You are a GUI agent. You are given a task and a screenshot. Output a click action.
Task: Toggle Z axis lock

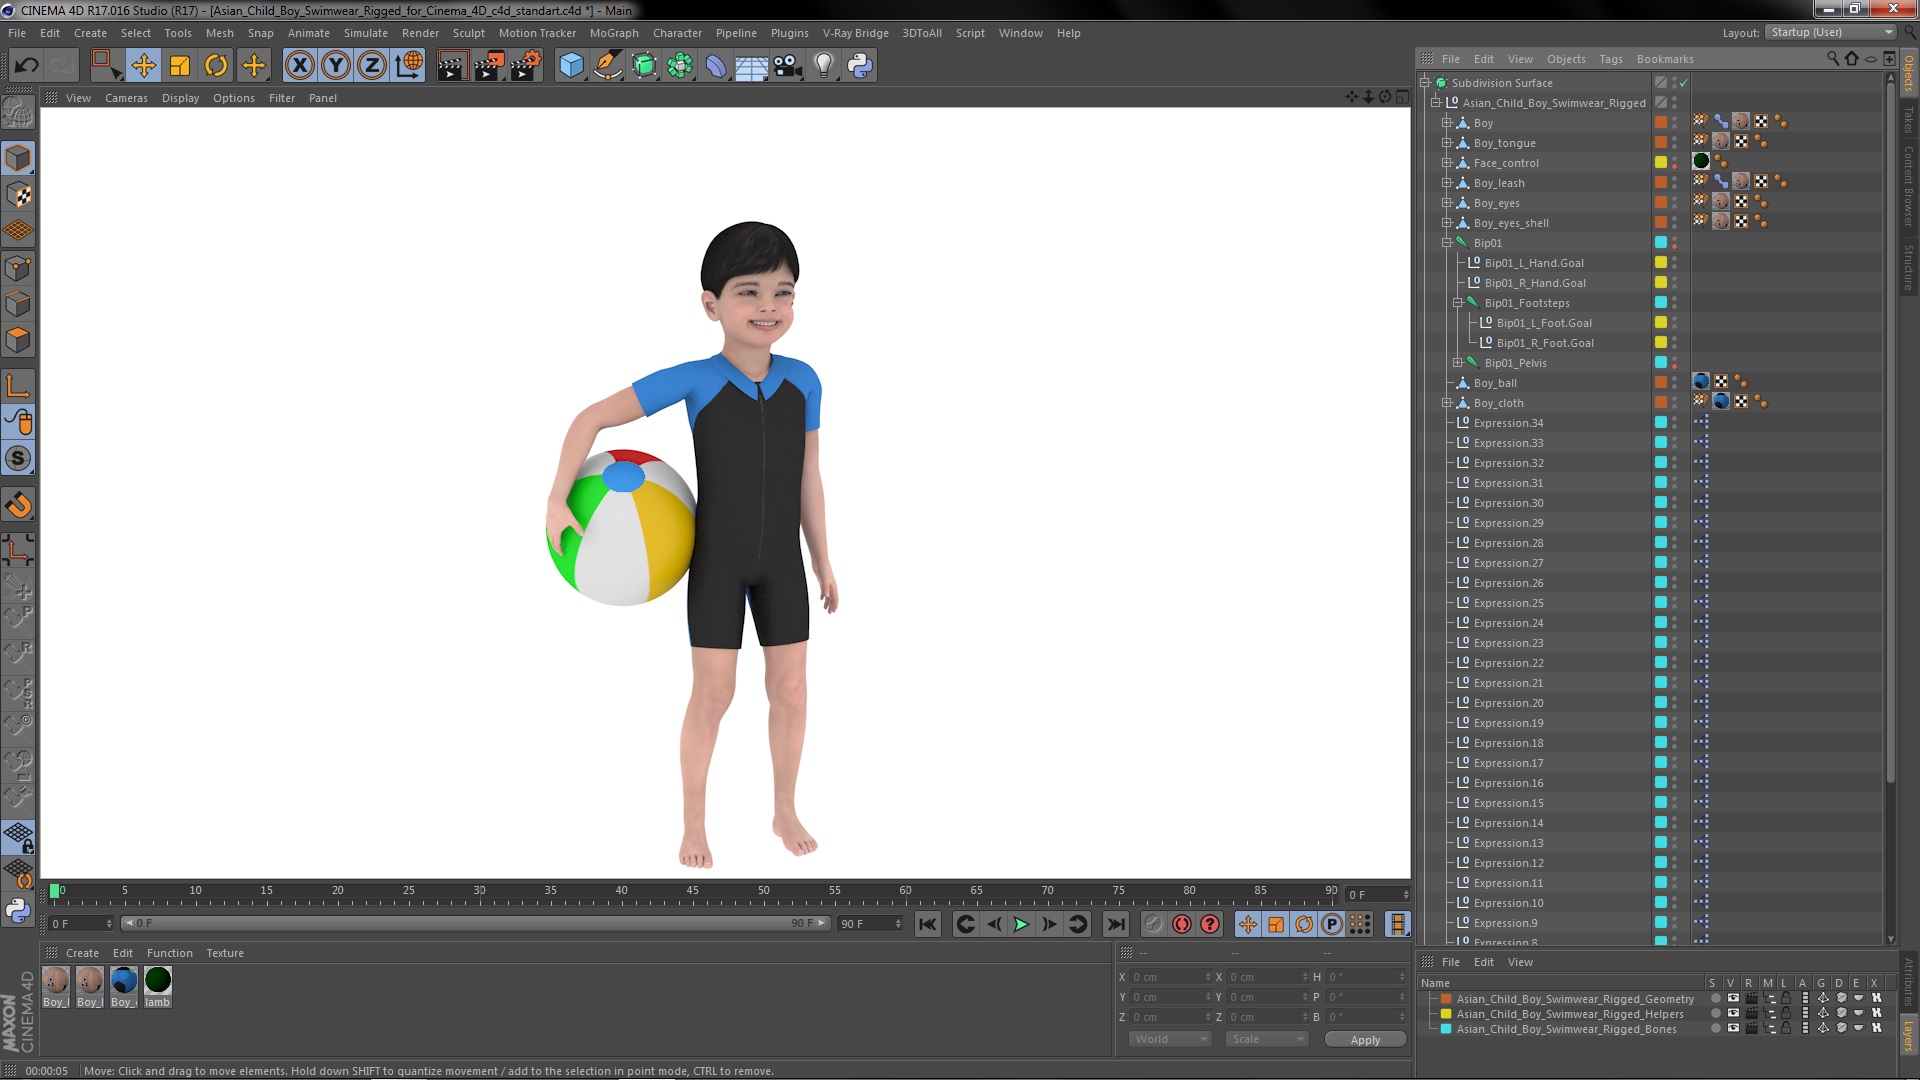click(372, 66)
